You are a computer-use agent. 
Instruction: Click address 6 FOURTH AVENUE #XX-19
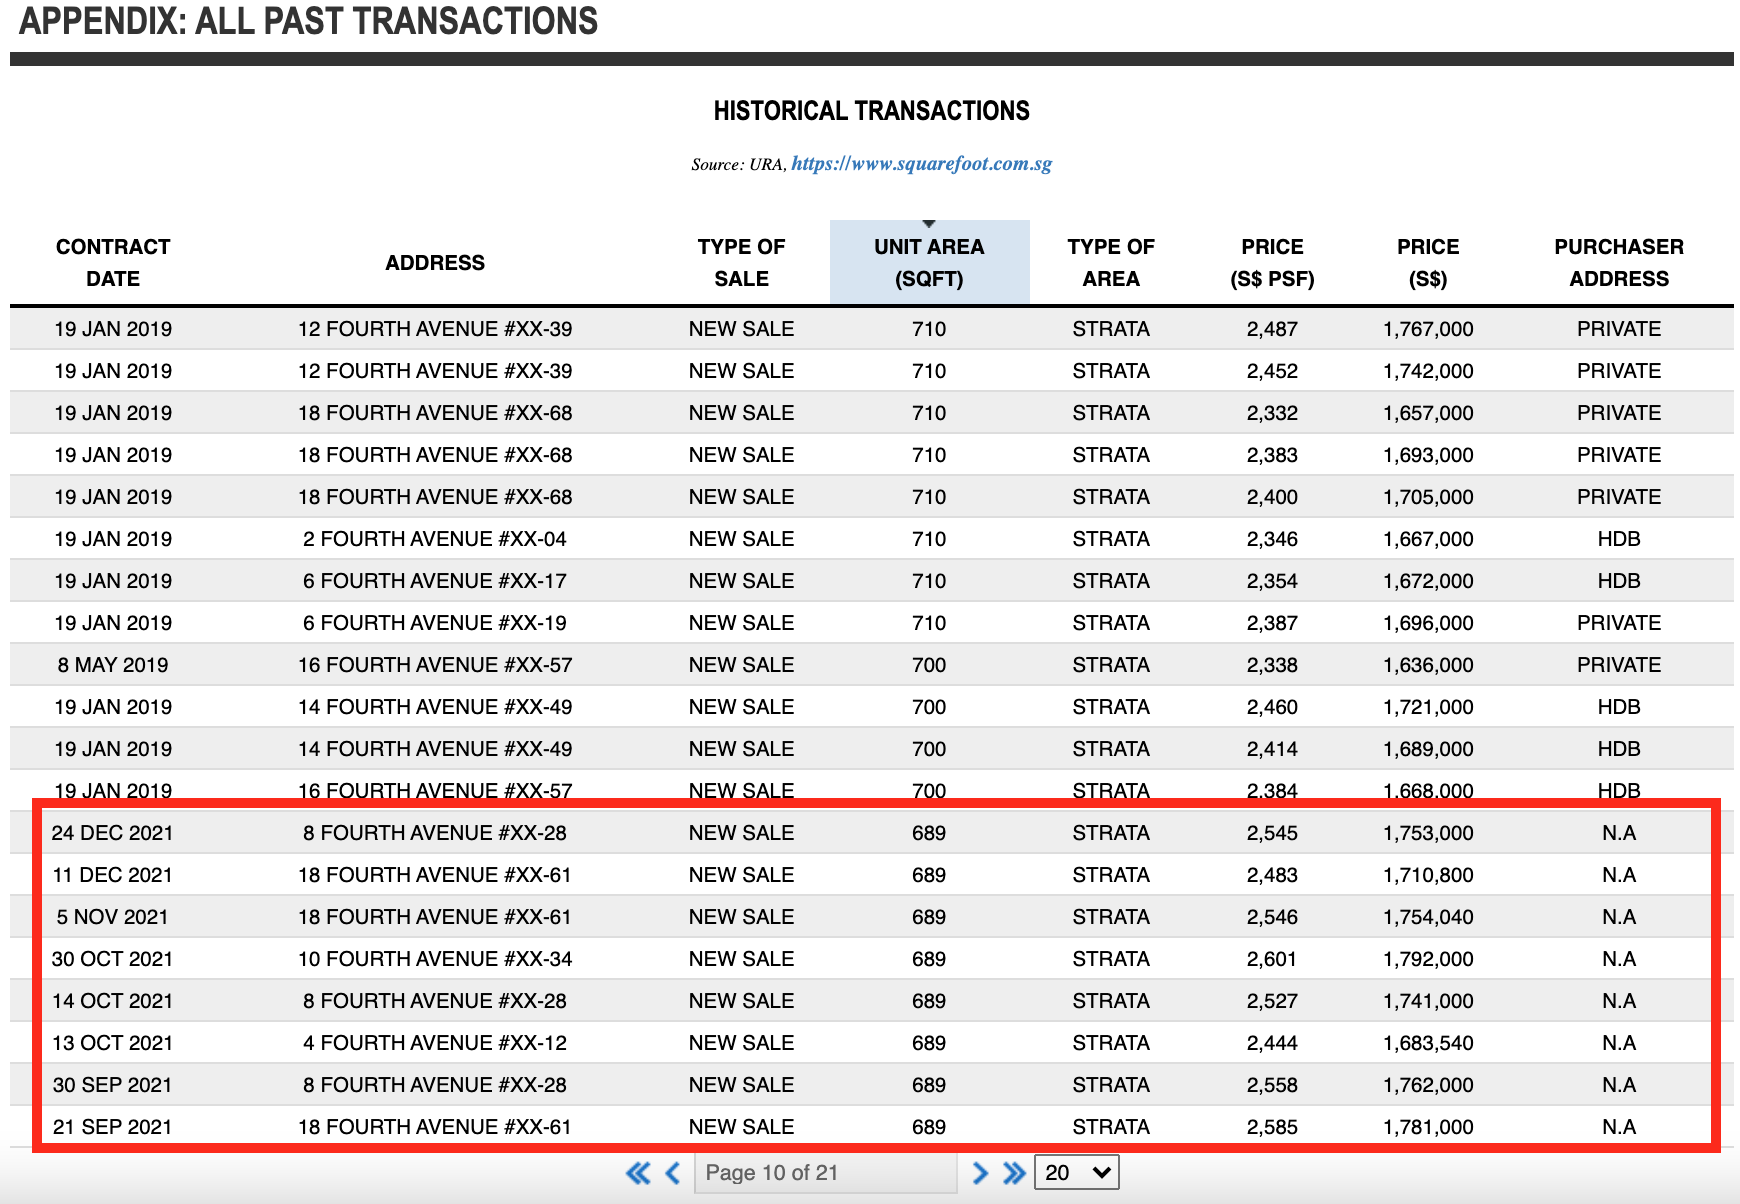pyautogui.click(x=435, y=623)
